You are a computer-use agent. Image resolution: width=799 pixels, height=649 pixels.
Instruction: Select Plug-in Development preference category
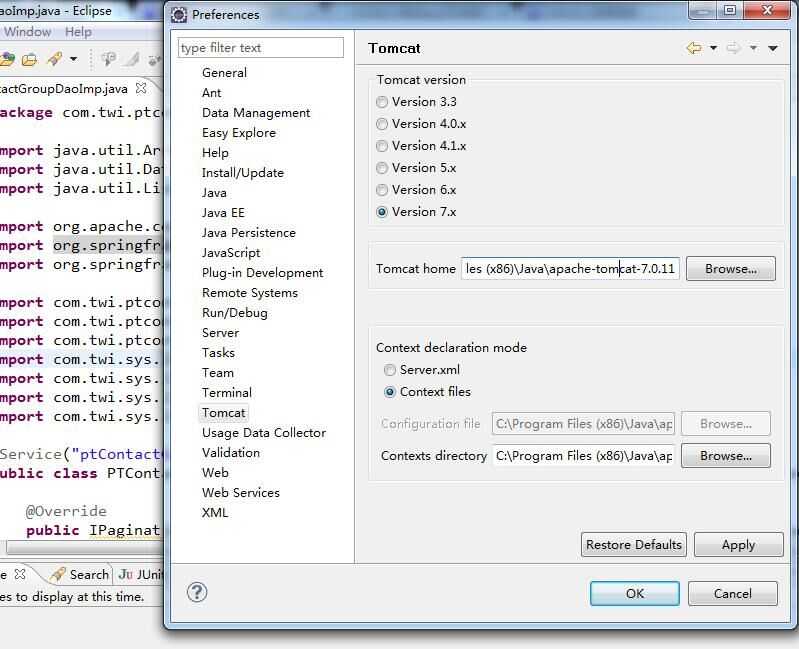262,273
